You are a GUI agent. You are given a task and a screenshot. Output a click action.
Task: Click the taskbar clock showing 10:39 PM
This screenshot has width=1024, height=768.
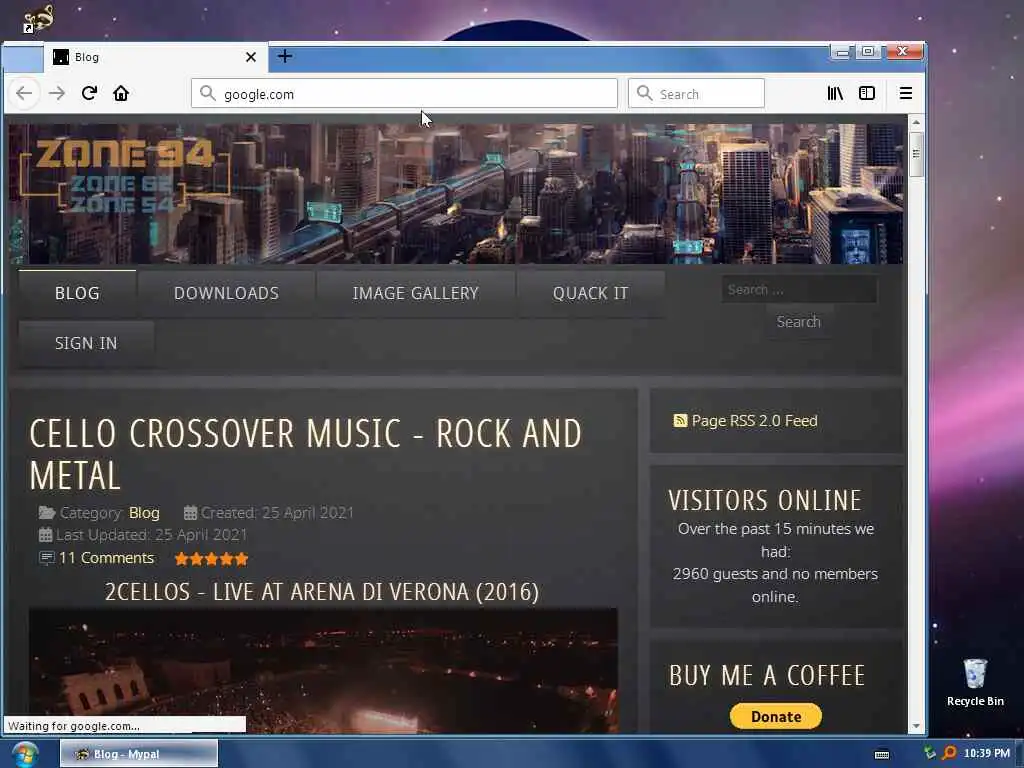(x=987, y=753)
